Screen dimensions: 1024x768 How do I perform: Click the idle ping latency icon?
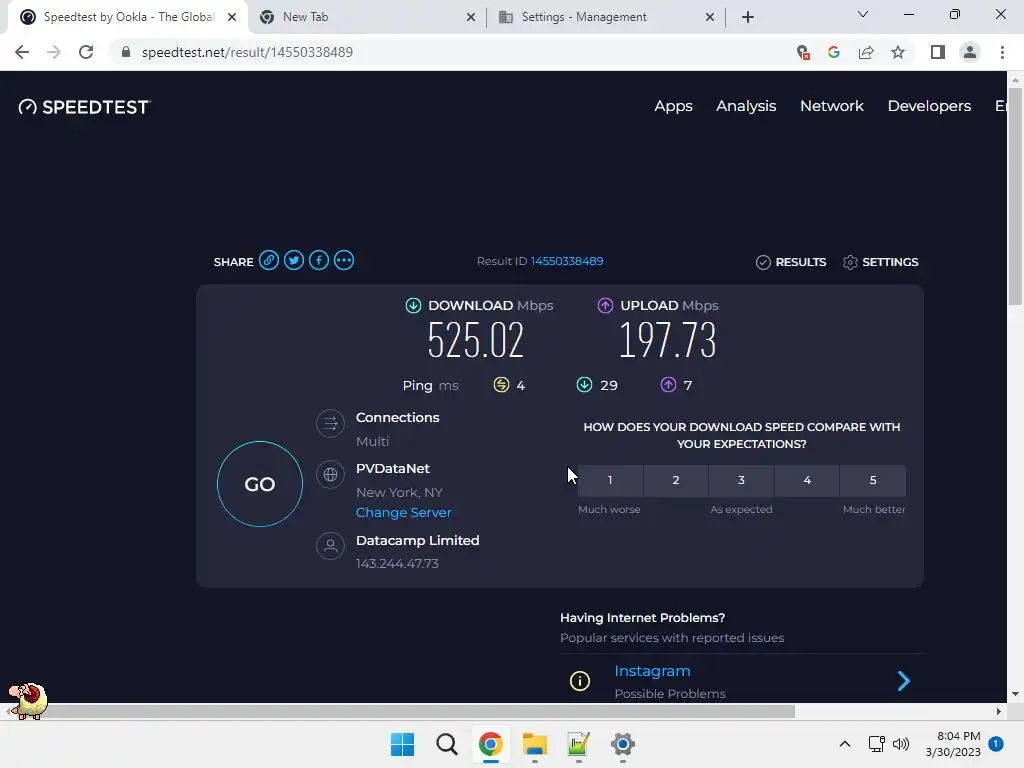tap(501, 385)
